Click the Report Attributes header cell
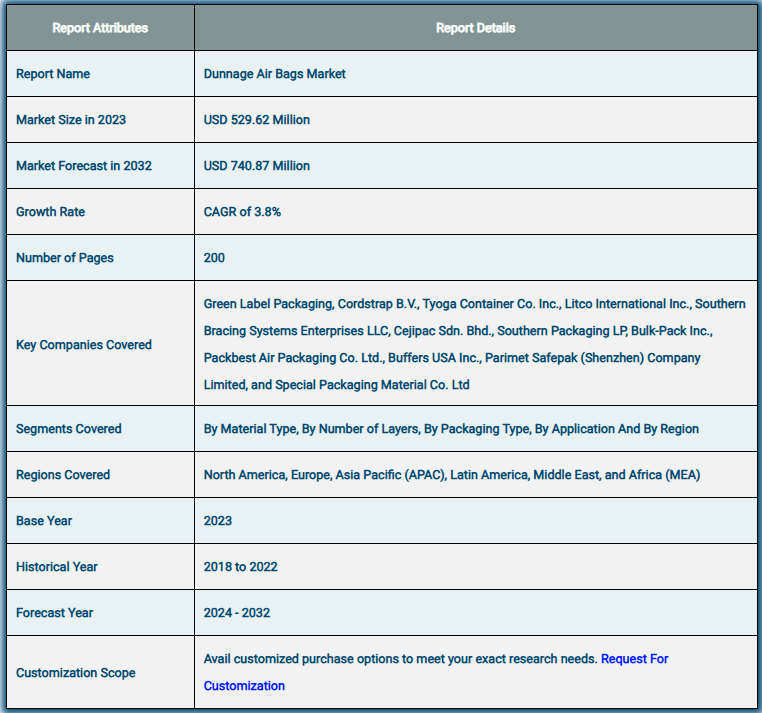 point(100,28)
